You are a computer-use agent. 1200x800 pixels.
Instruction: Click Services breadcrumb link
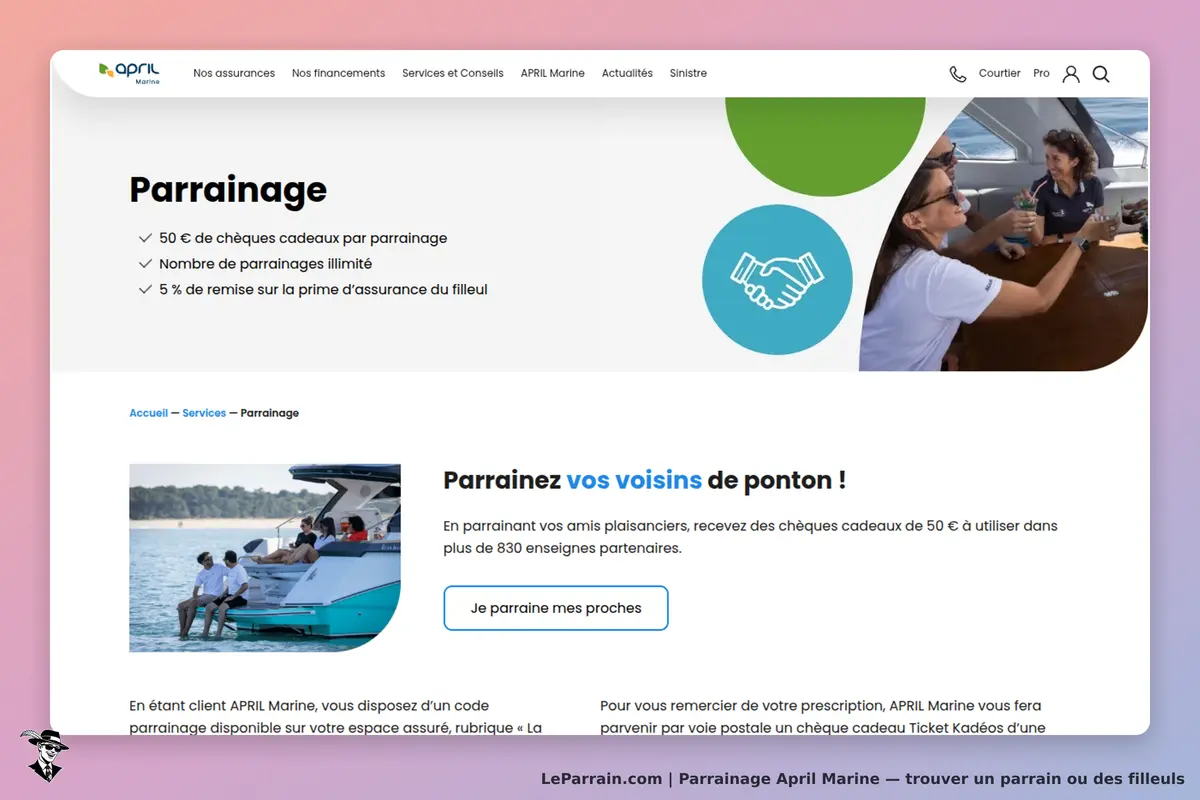click(x=204, y=413)
